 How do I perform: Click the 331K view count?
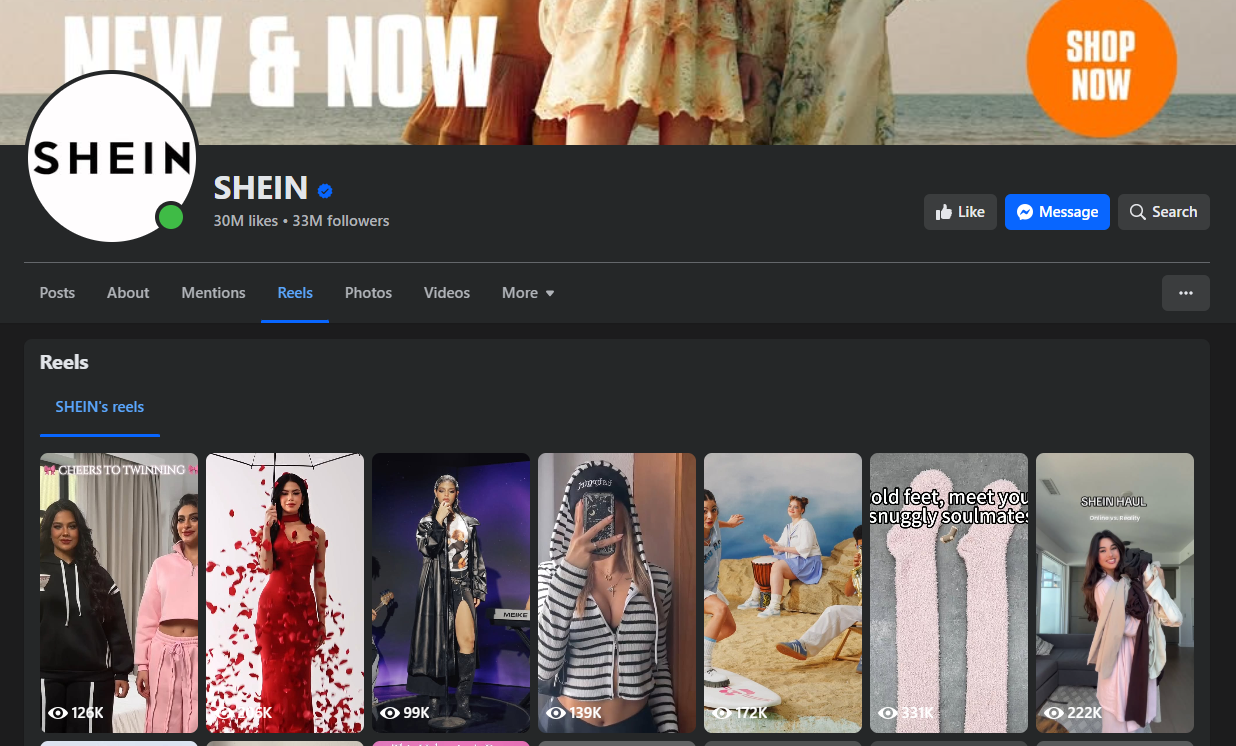tap(917, 713)
